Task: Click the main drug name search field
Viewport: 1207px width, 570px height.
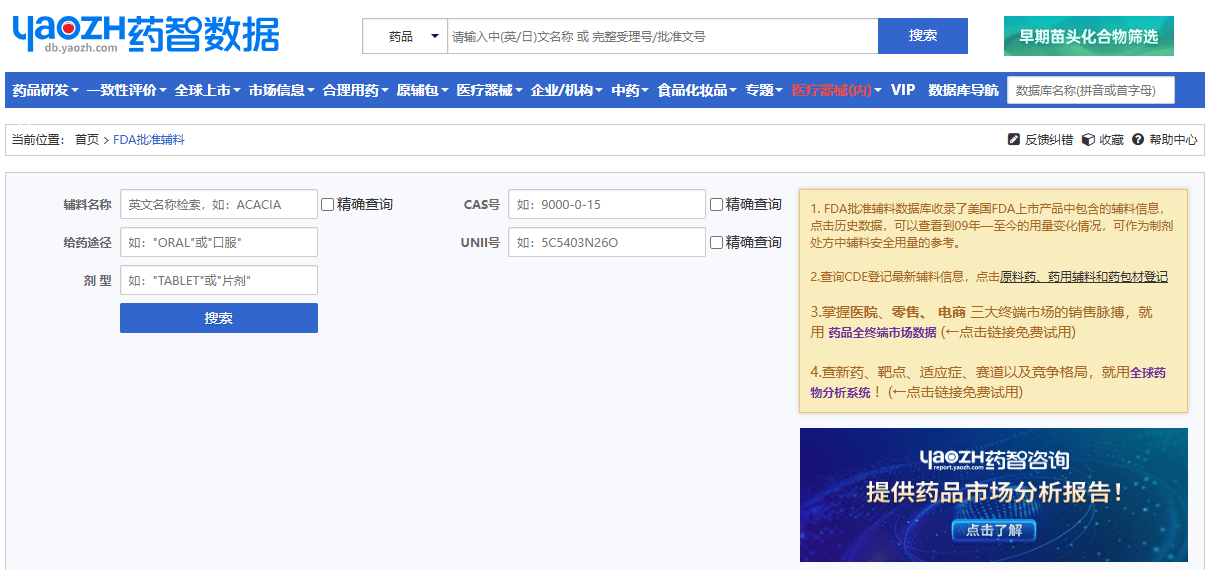Action: tap(662, 36)
